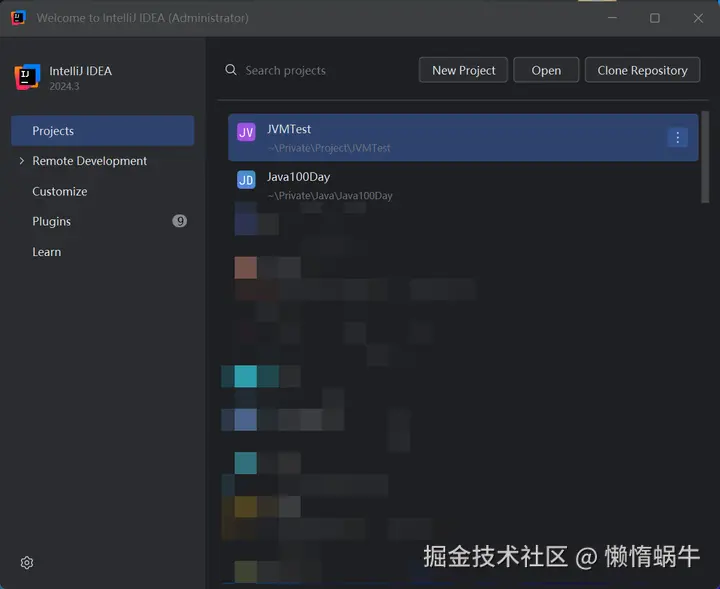Click the purple JV project icon
Screen dimensions: 720x589
(246, 133)
